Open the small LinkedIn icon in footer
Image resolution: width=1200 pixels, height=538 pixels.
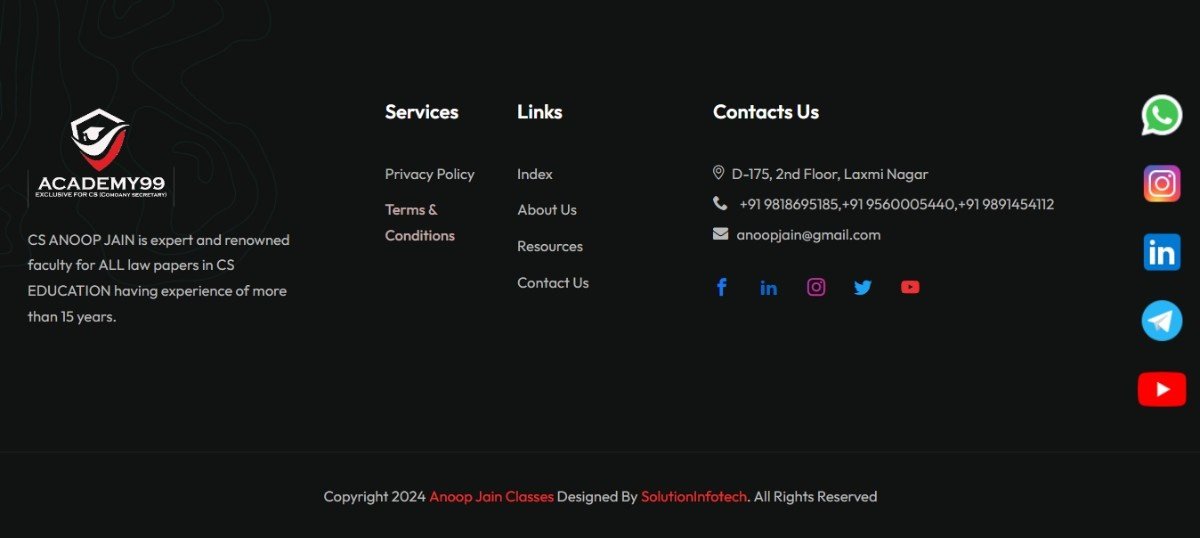(768, 288)
